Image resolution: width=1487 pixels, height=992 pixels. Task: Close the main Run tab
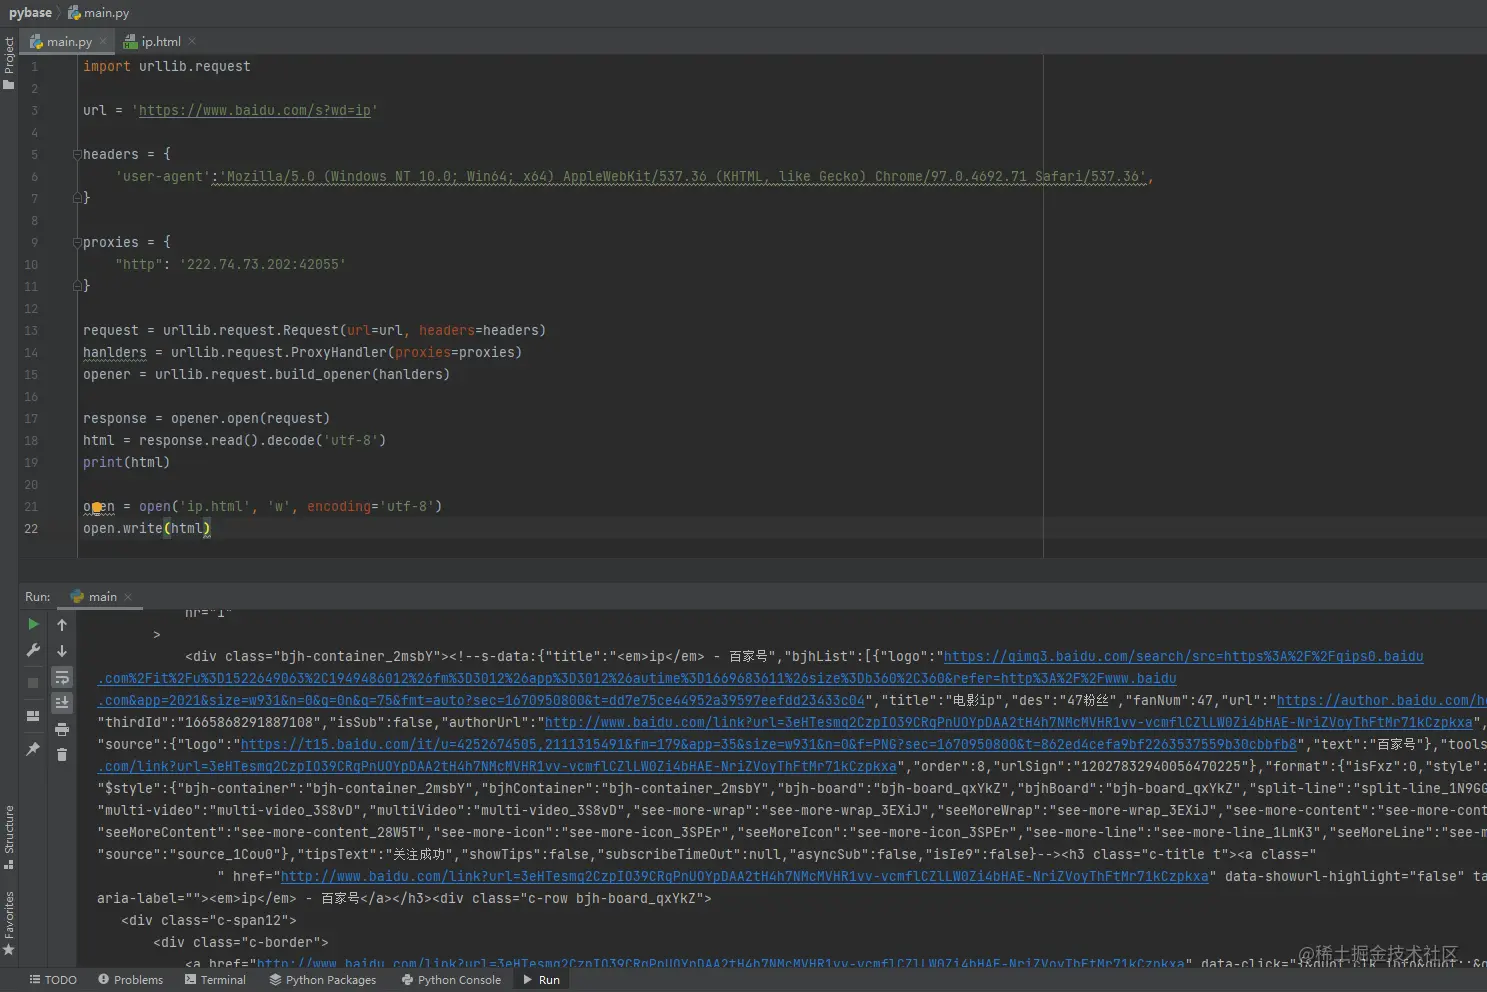[128, 597]
